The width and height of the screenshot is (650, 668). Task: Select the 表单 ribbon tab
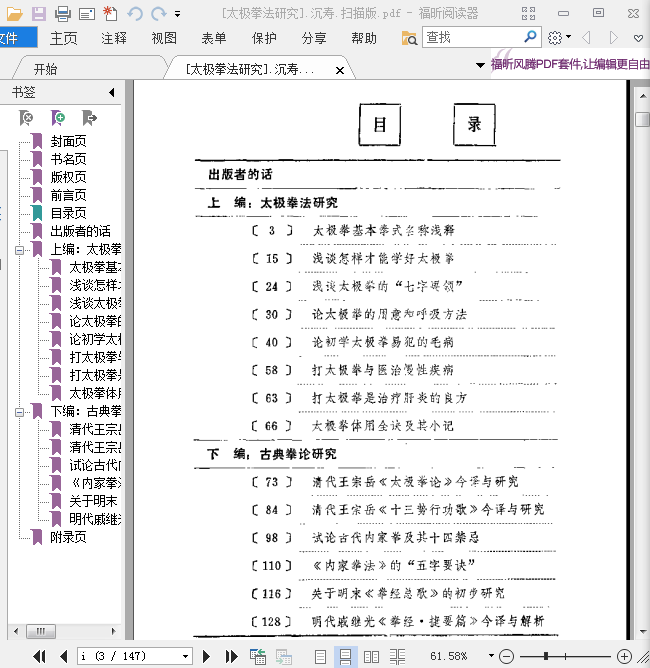pyautogui.click(x=214, y=38)
